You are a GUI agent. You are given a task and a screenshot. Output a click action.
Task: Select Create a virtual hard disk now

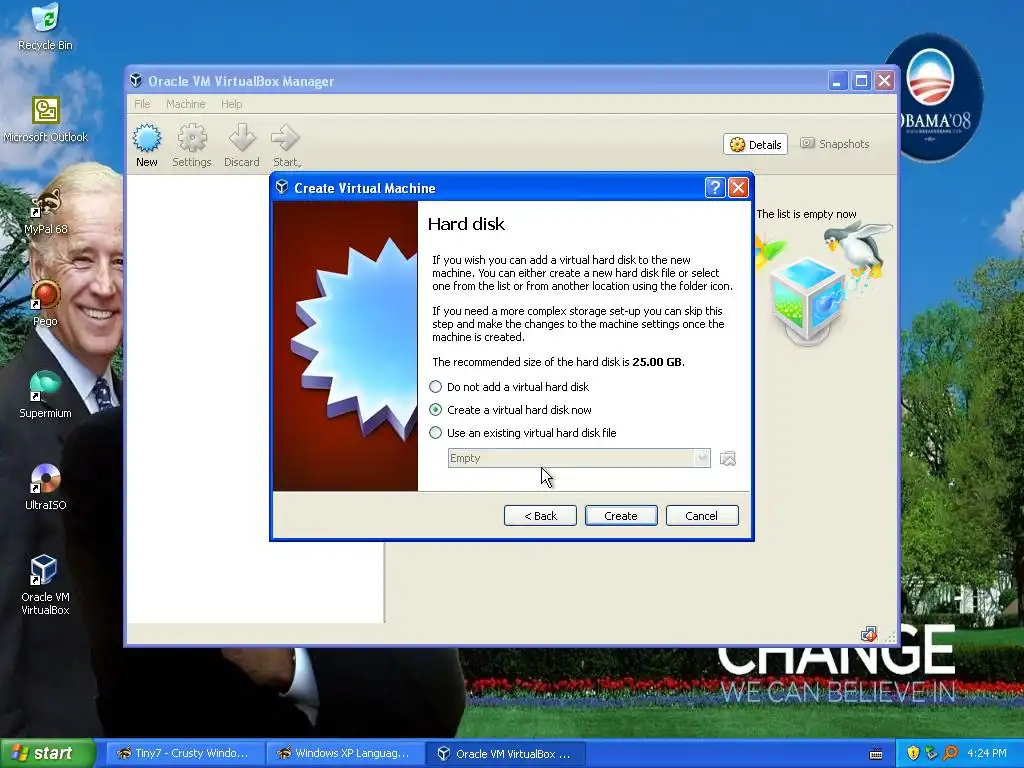511,410
